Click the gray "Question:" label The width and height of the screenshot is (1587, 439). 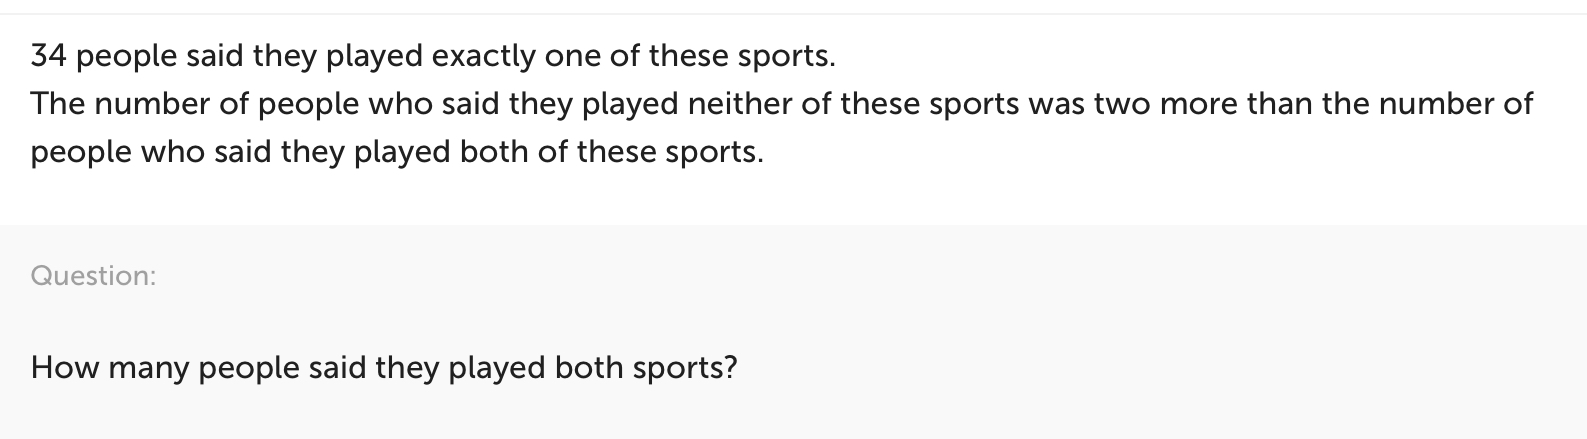(94, 276)
